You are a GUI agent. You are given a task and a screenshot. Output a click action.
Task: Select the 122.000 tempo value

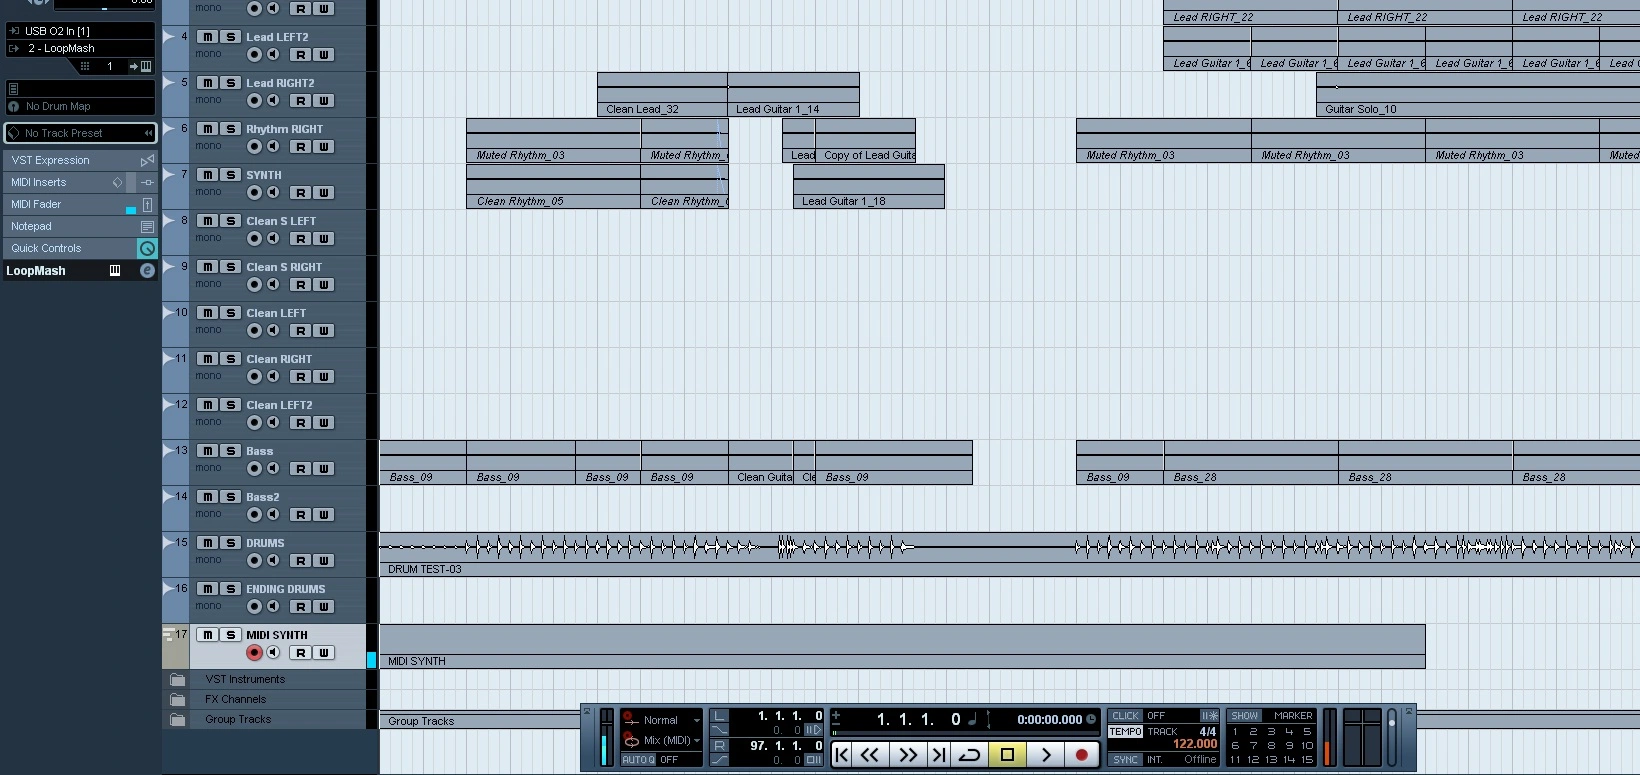(1195, 745)
